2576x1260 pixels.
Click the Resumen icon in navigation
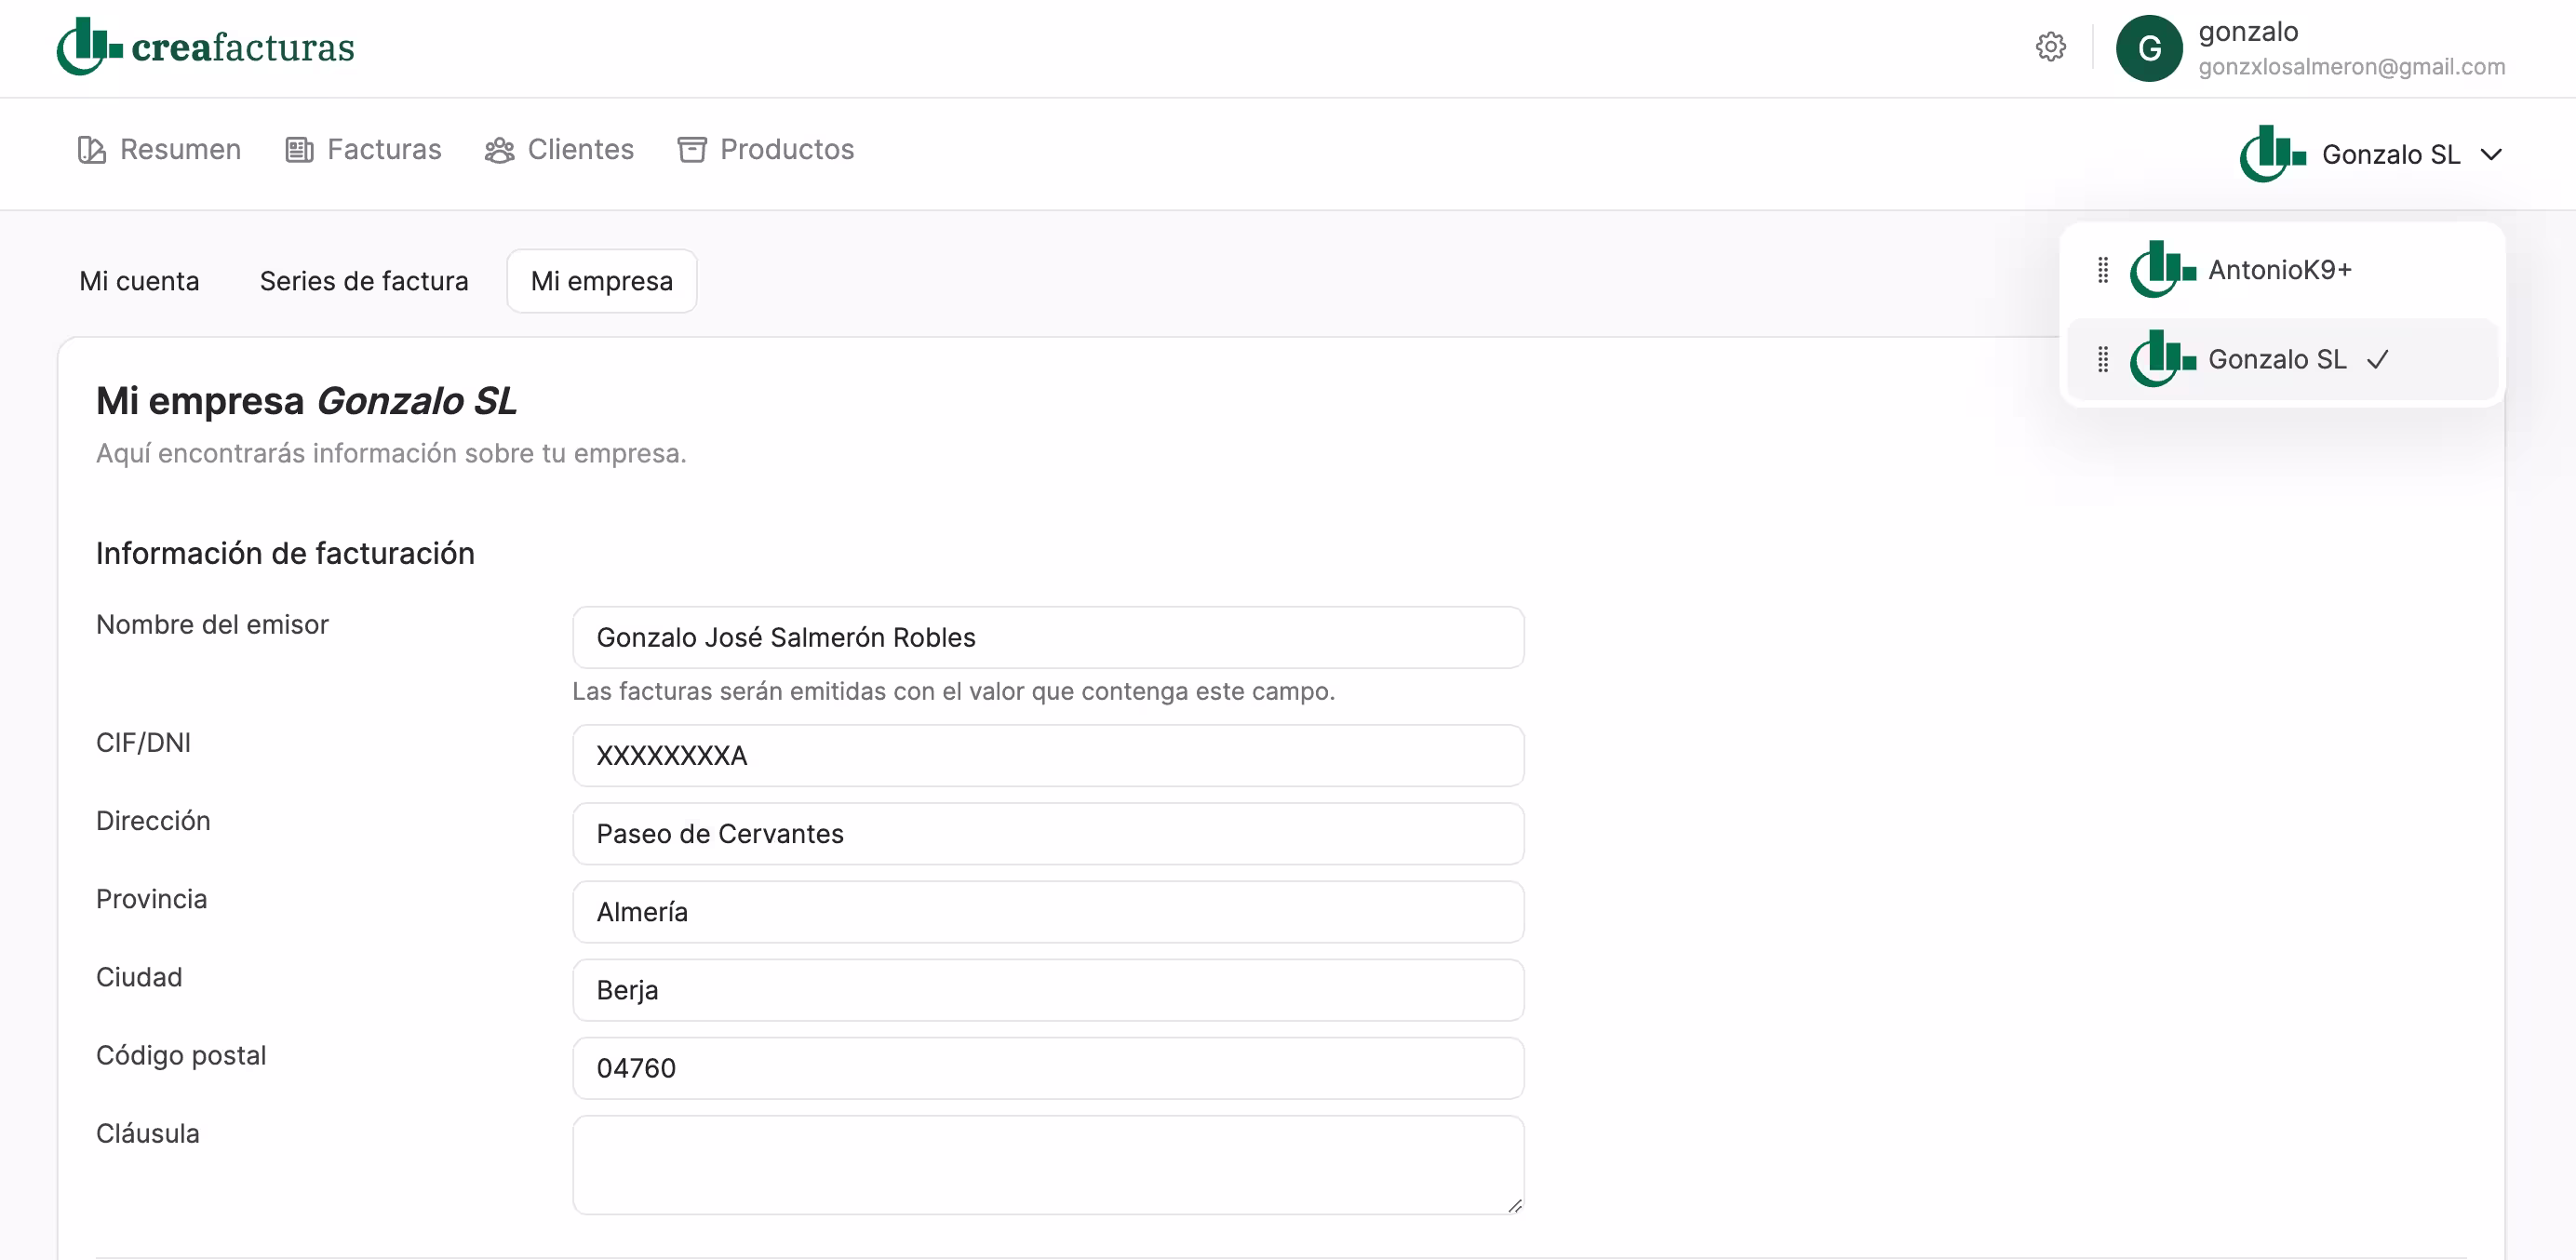(x=91, y=150)
